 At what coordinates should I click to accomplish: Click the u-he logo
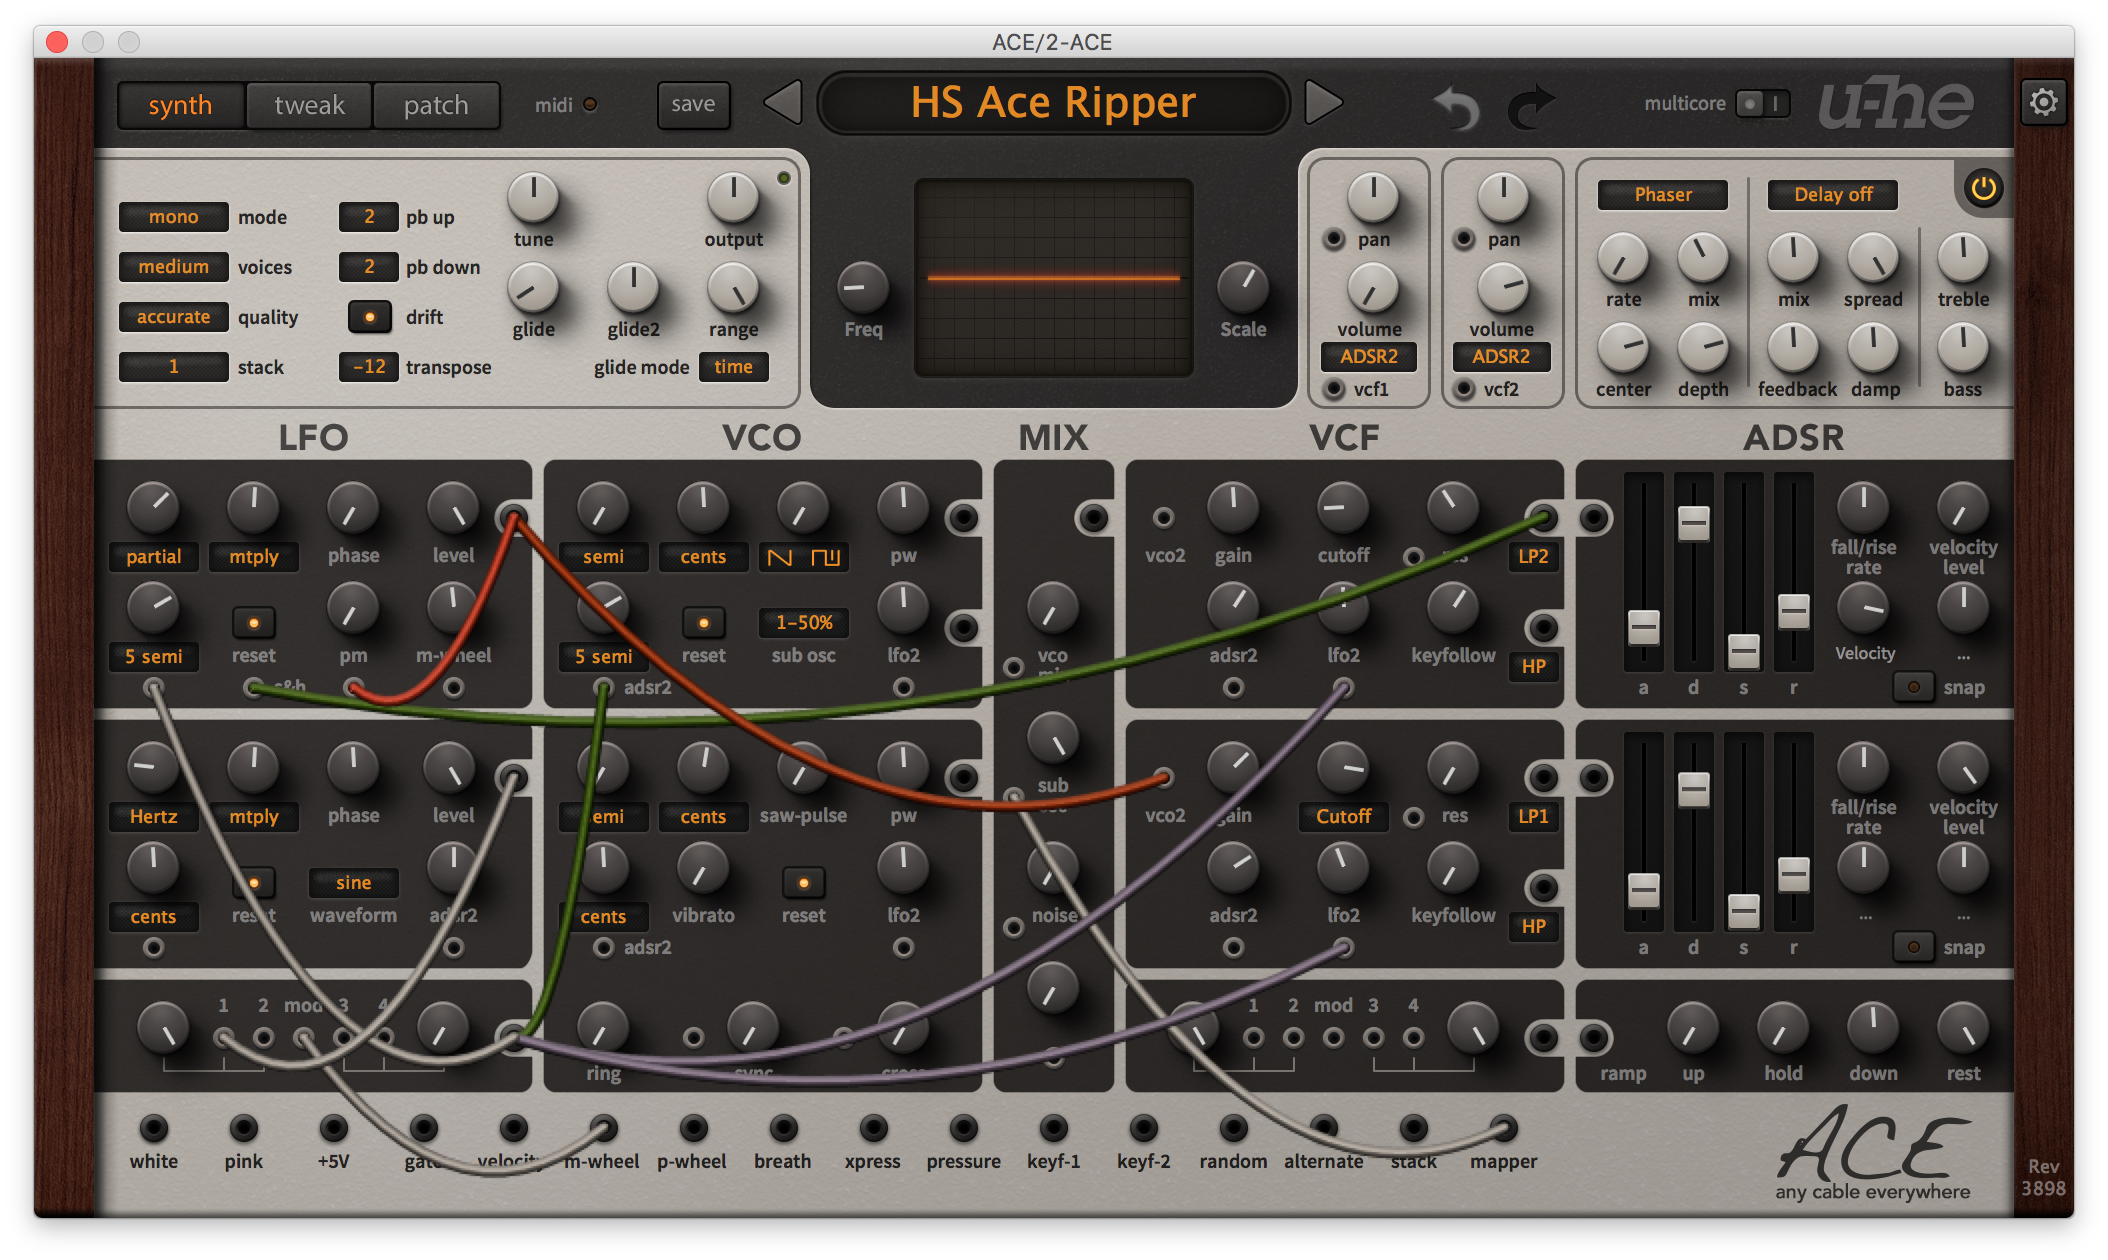[1895, 103]
